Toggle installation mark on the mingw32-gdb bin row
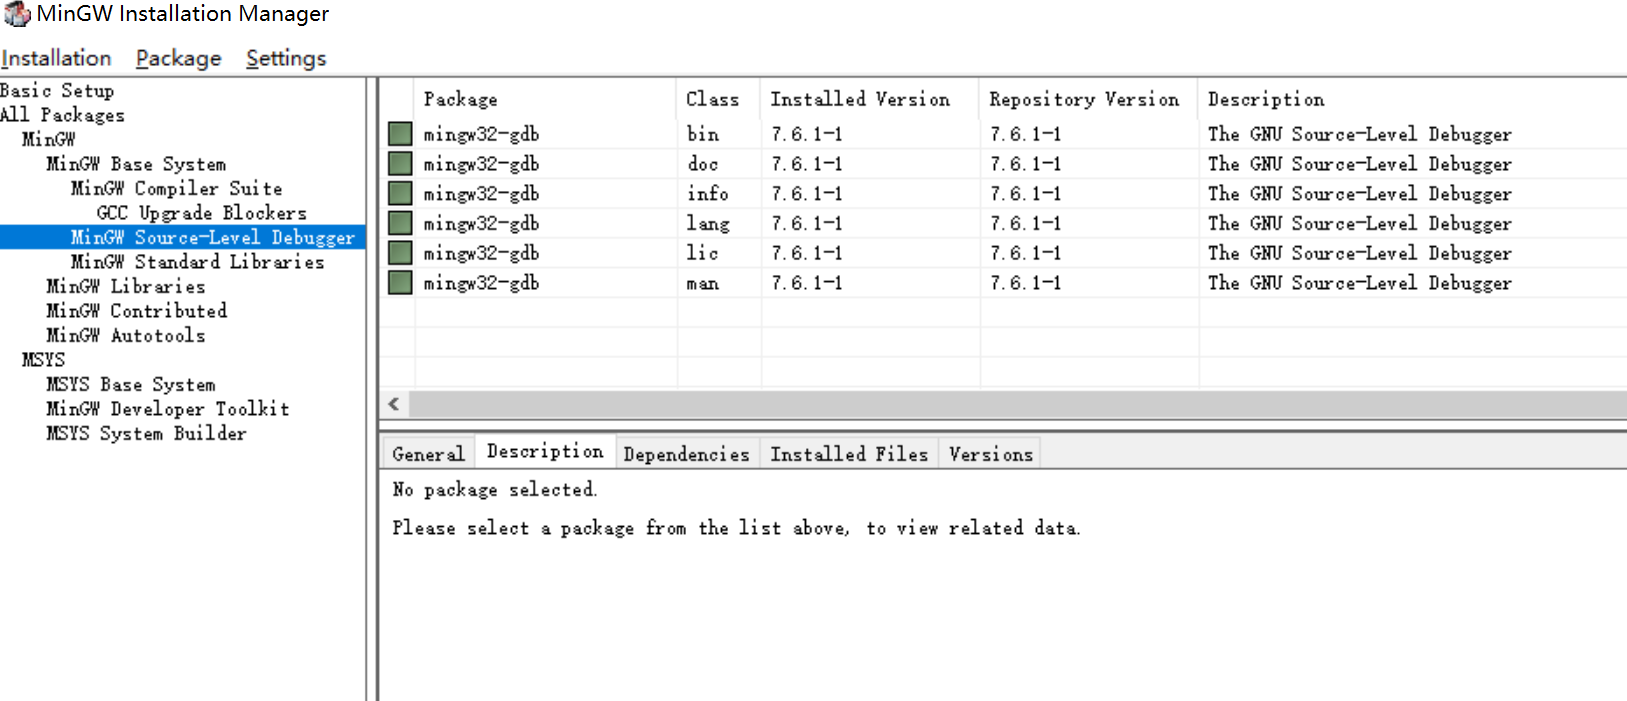 (x=399, y=133)
